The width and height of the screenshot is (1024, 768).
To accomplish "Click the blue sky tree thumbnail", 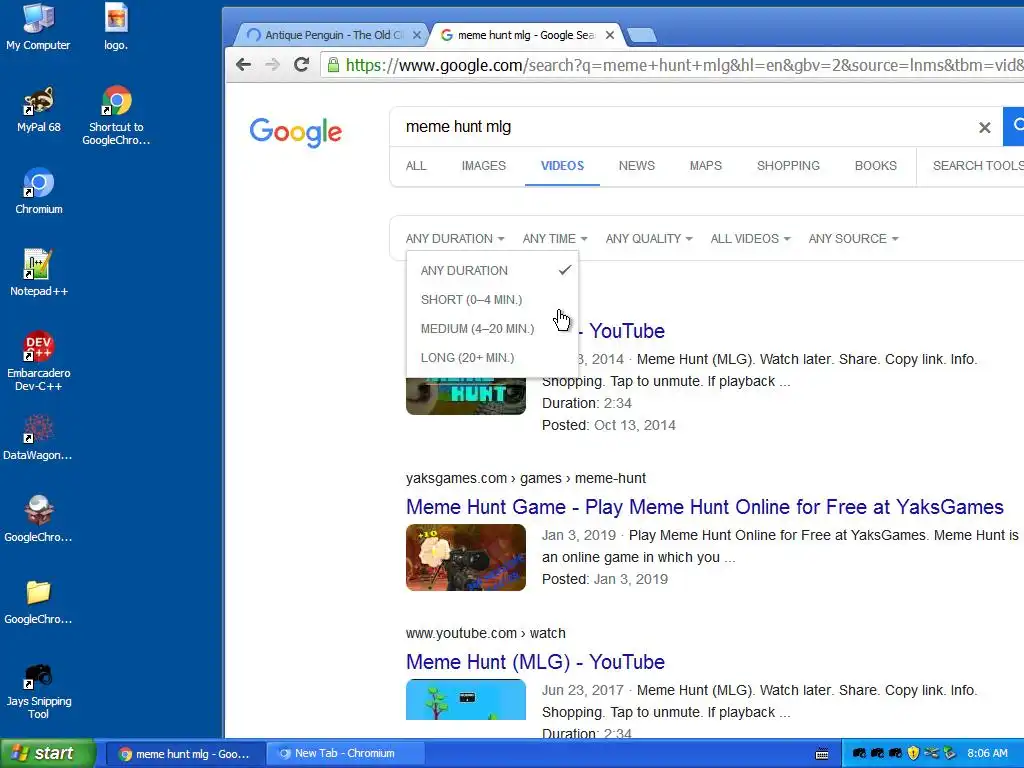I will click(466, 699).
